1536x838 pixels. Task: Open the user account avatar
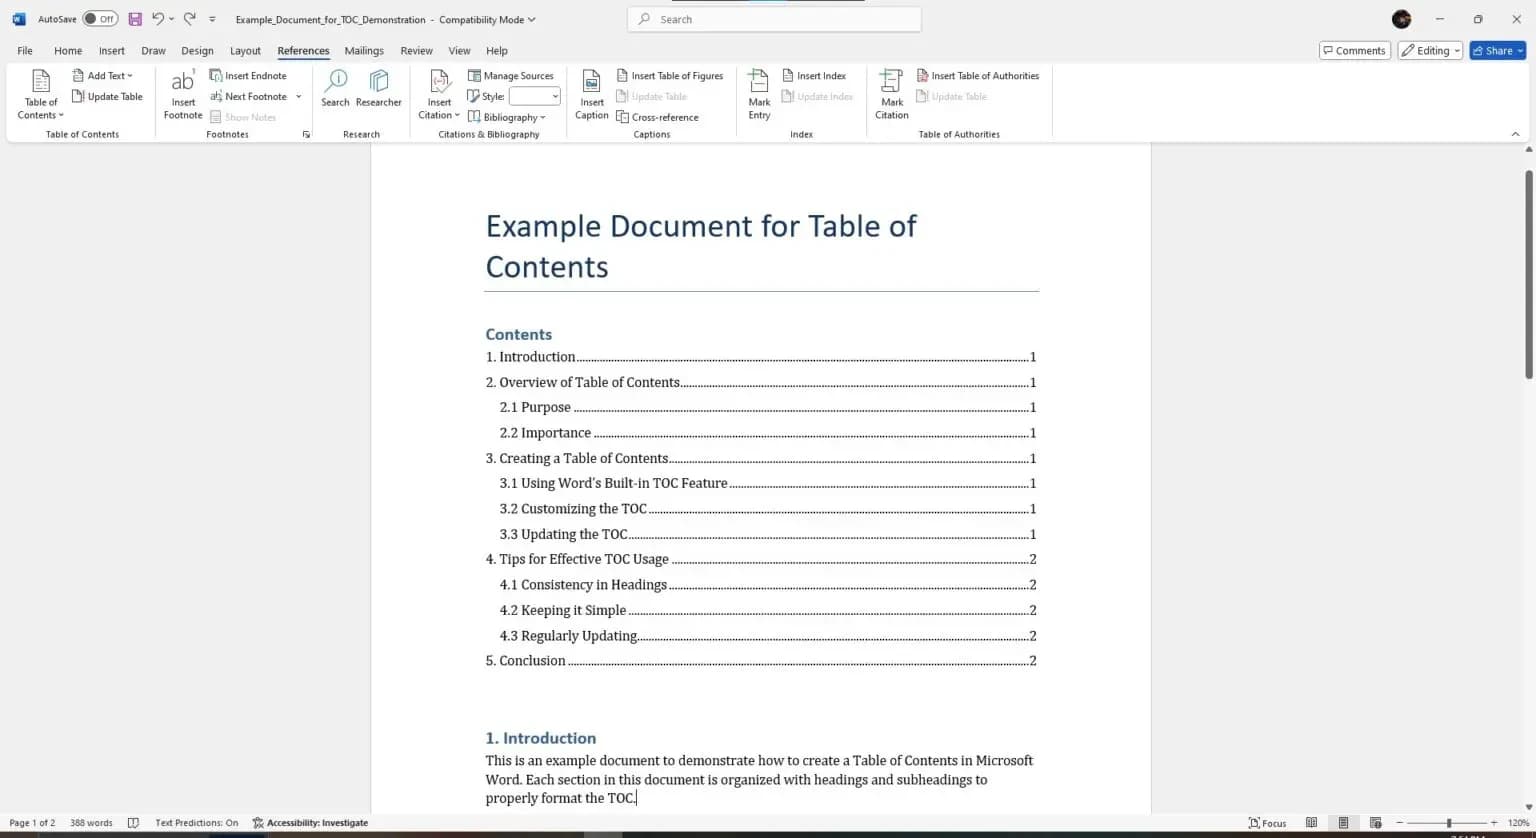1401,19
